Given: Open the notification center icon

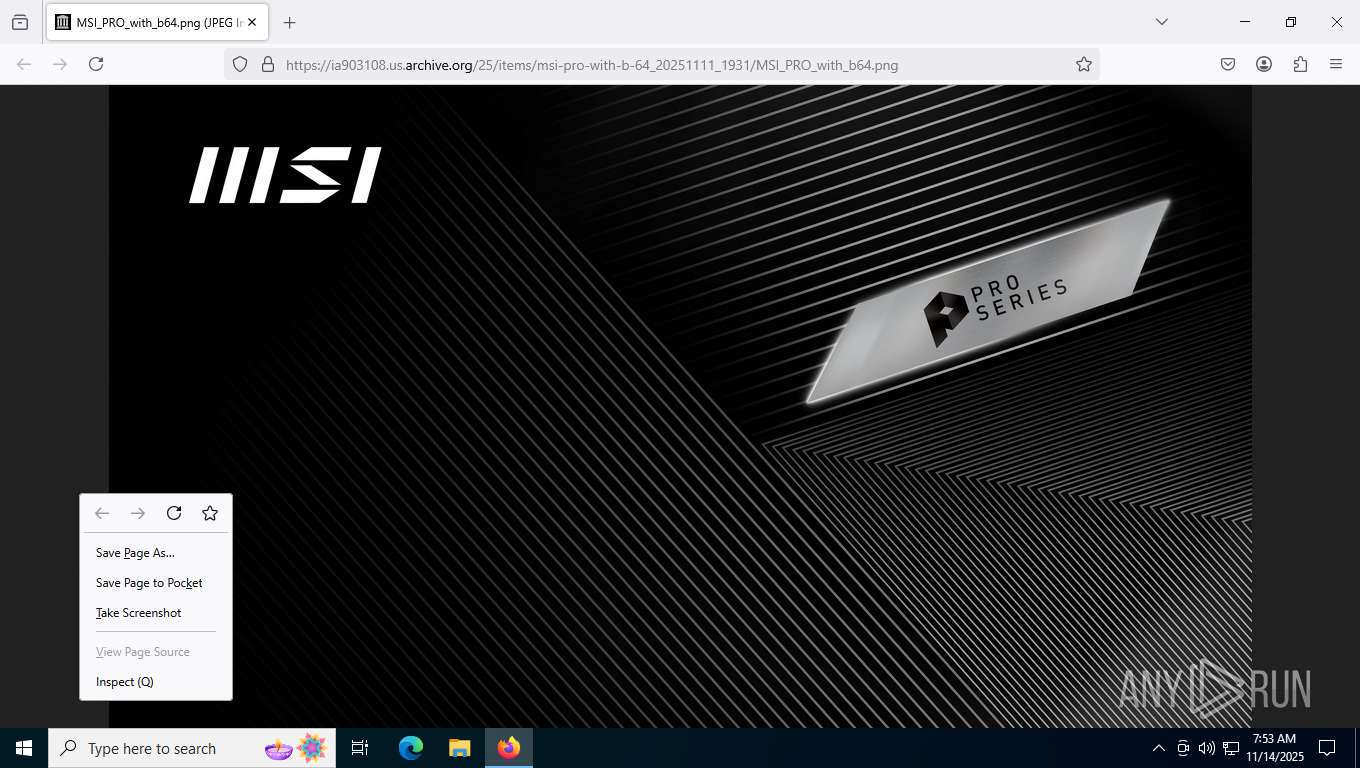Looking at the screenshot, I should 1328,748.
